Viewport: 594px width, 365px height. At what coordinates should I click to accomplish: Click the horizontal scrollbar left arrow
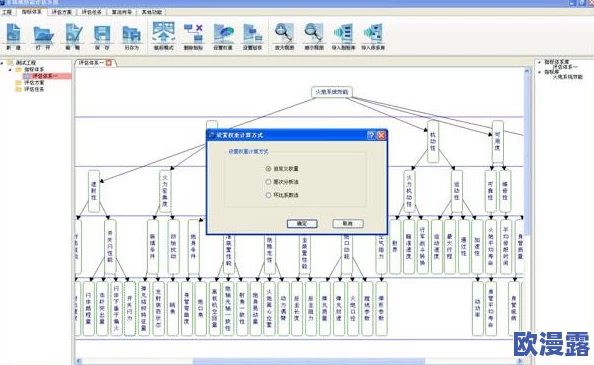(78, 361)
